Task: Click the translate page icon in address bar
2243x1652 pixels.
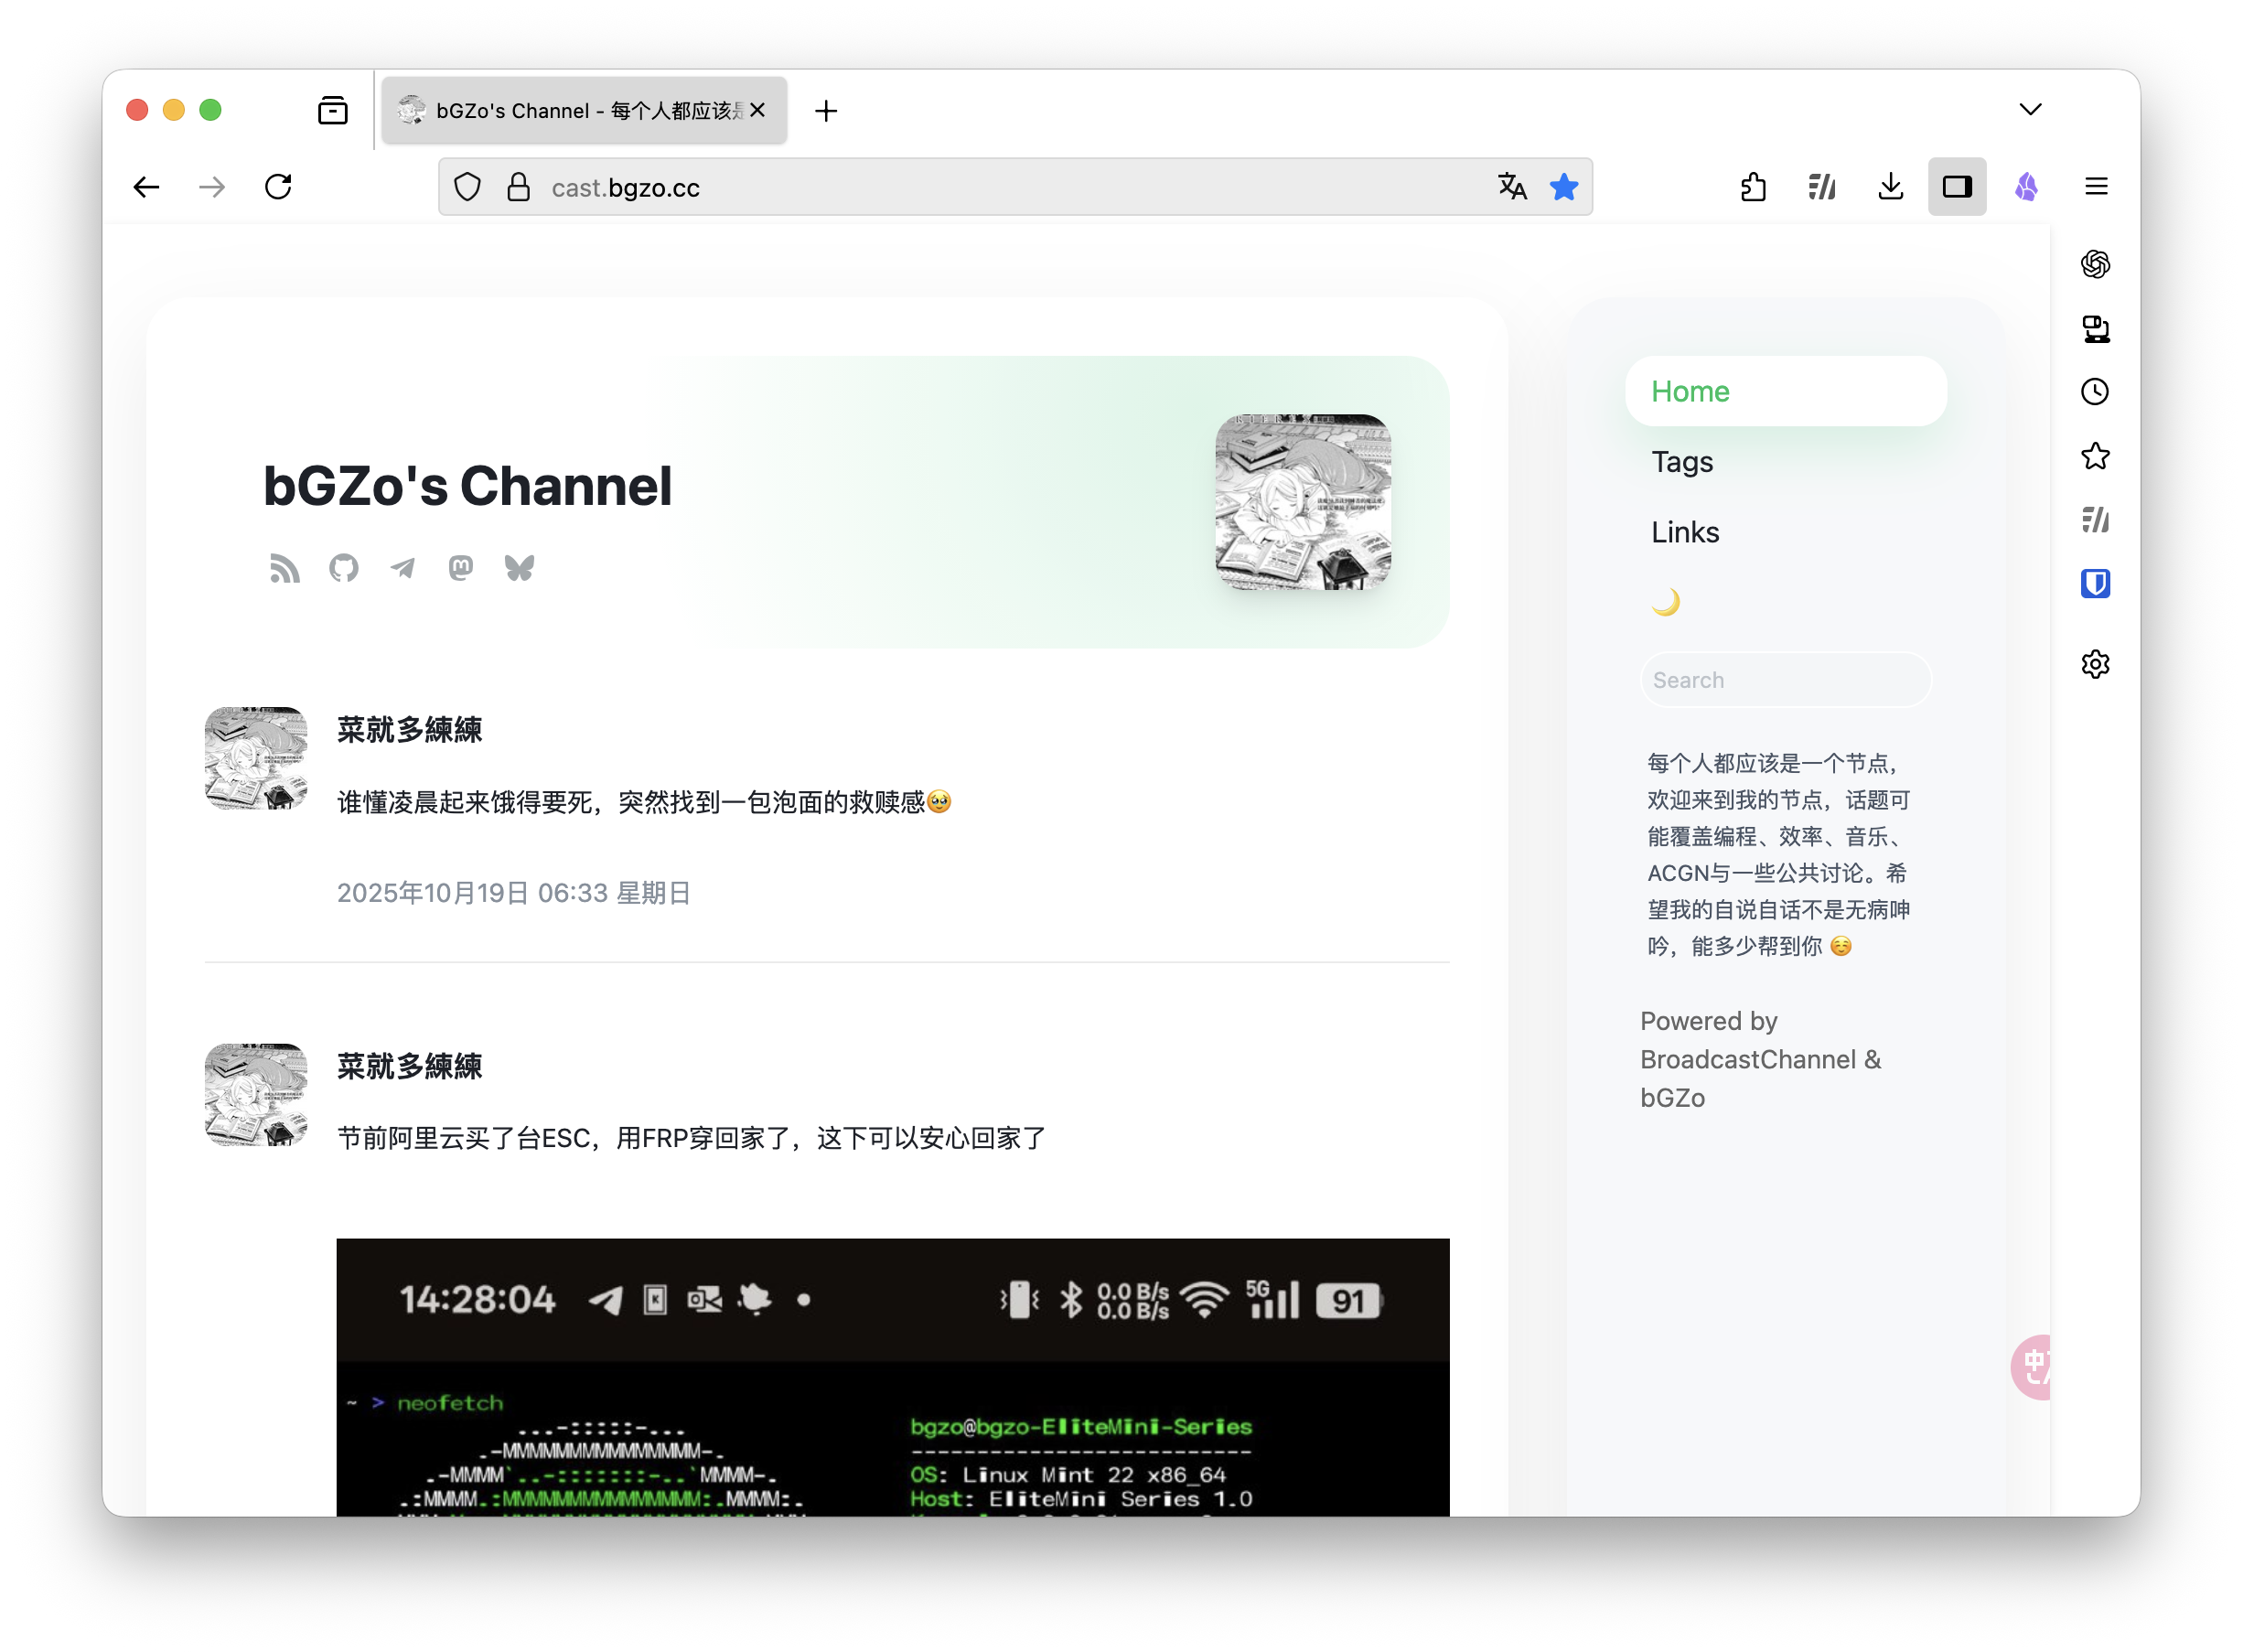Action: click(x=1511, y=187)
